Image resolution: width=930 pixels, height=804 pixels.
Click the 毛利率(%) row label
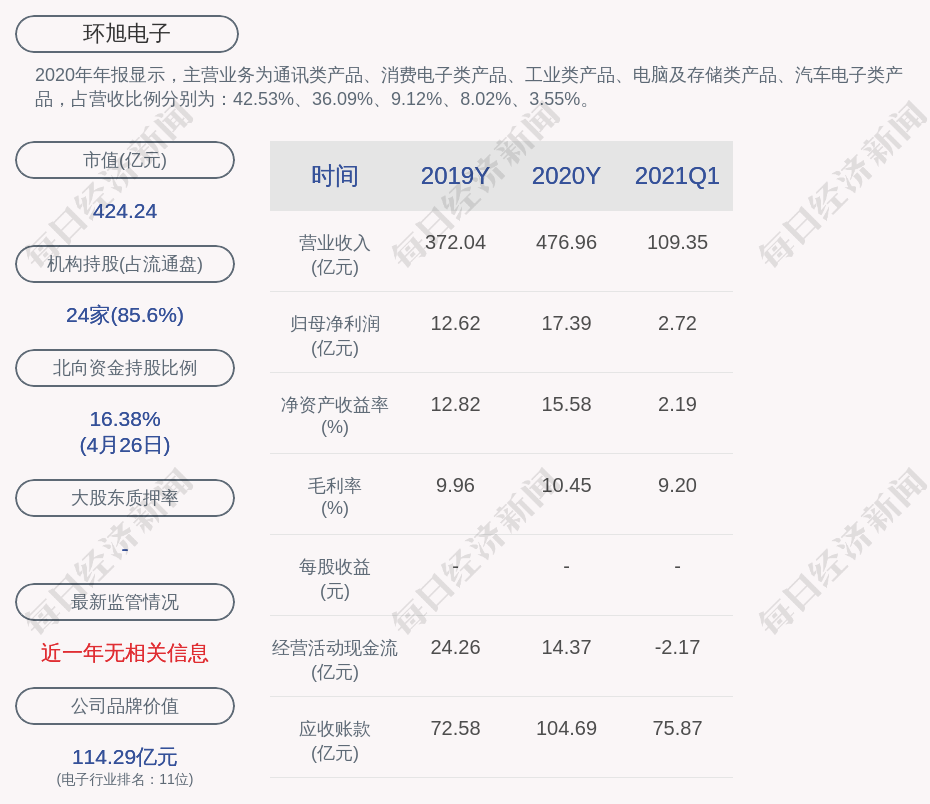pos(335,497)
